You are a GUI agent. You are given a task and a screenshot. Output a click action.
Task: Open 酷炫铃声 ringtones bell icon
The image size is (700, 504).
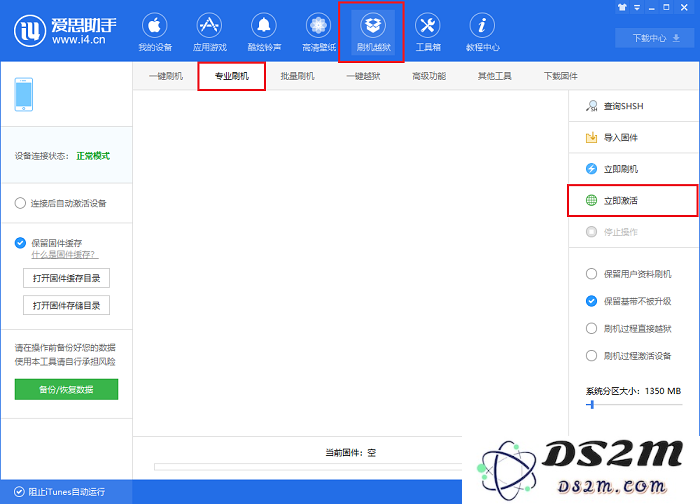pyautogui.click(x=264, y=25)
